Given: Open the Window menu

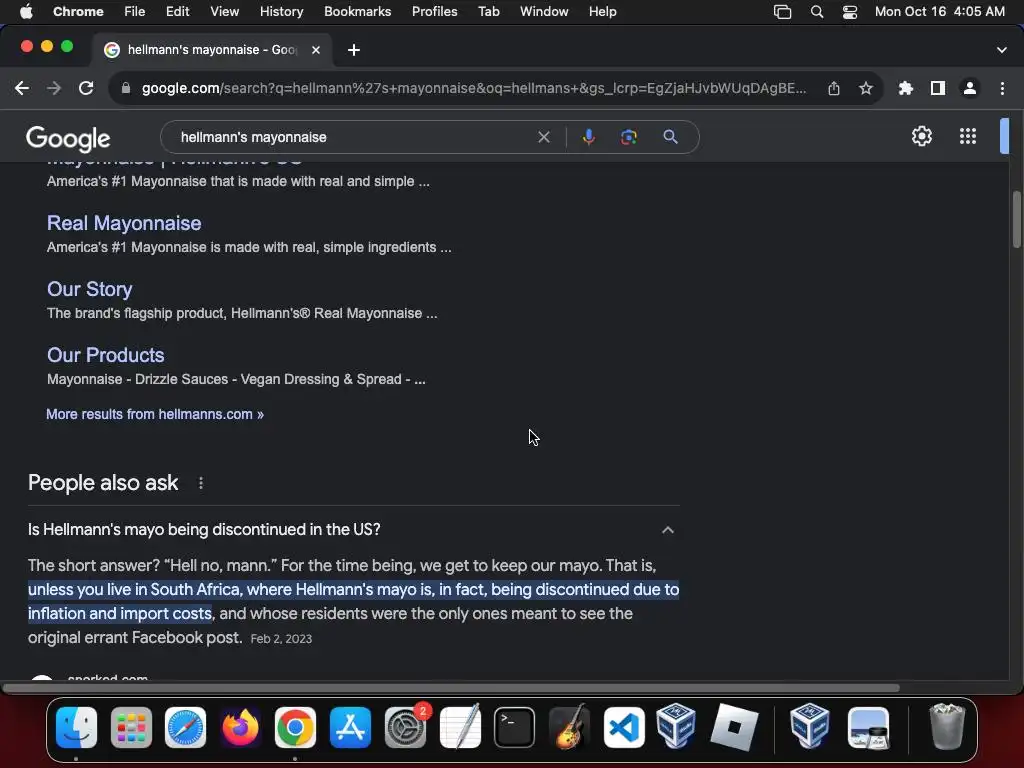Looking at the screenshot, I should pyautogui.click(x=544, y=12).
